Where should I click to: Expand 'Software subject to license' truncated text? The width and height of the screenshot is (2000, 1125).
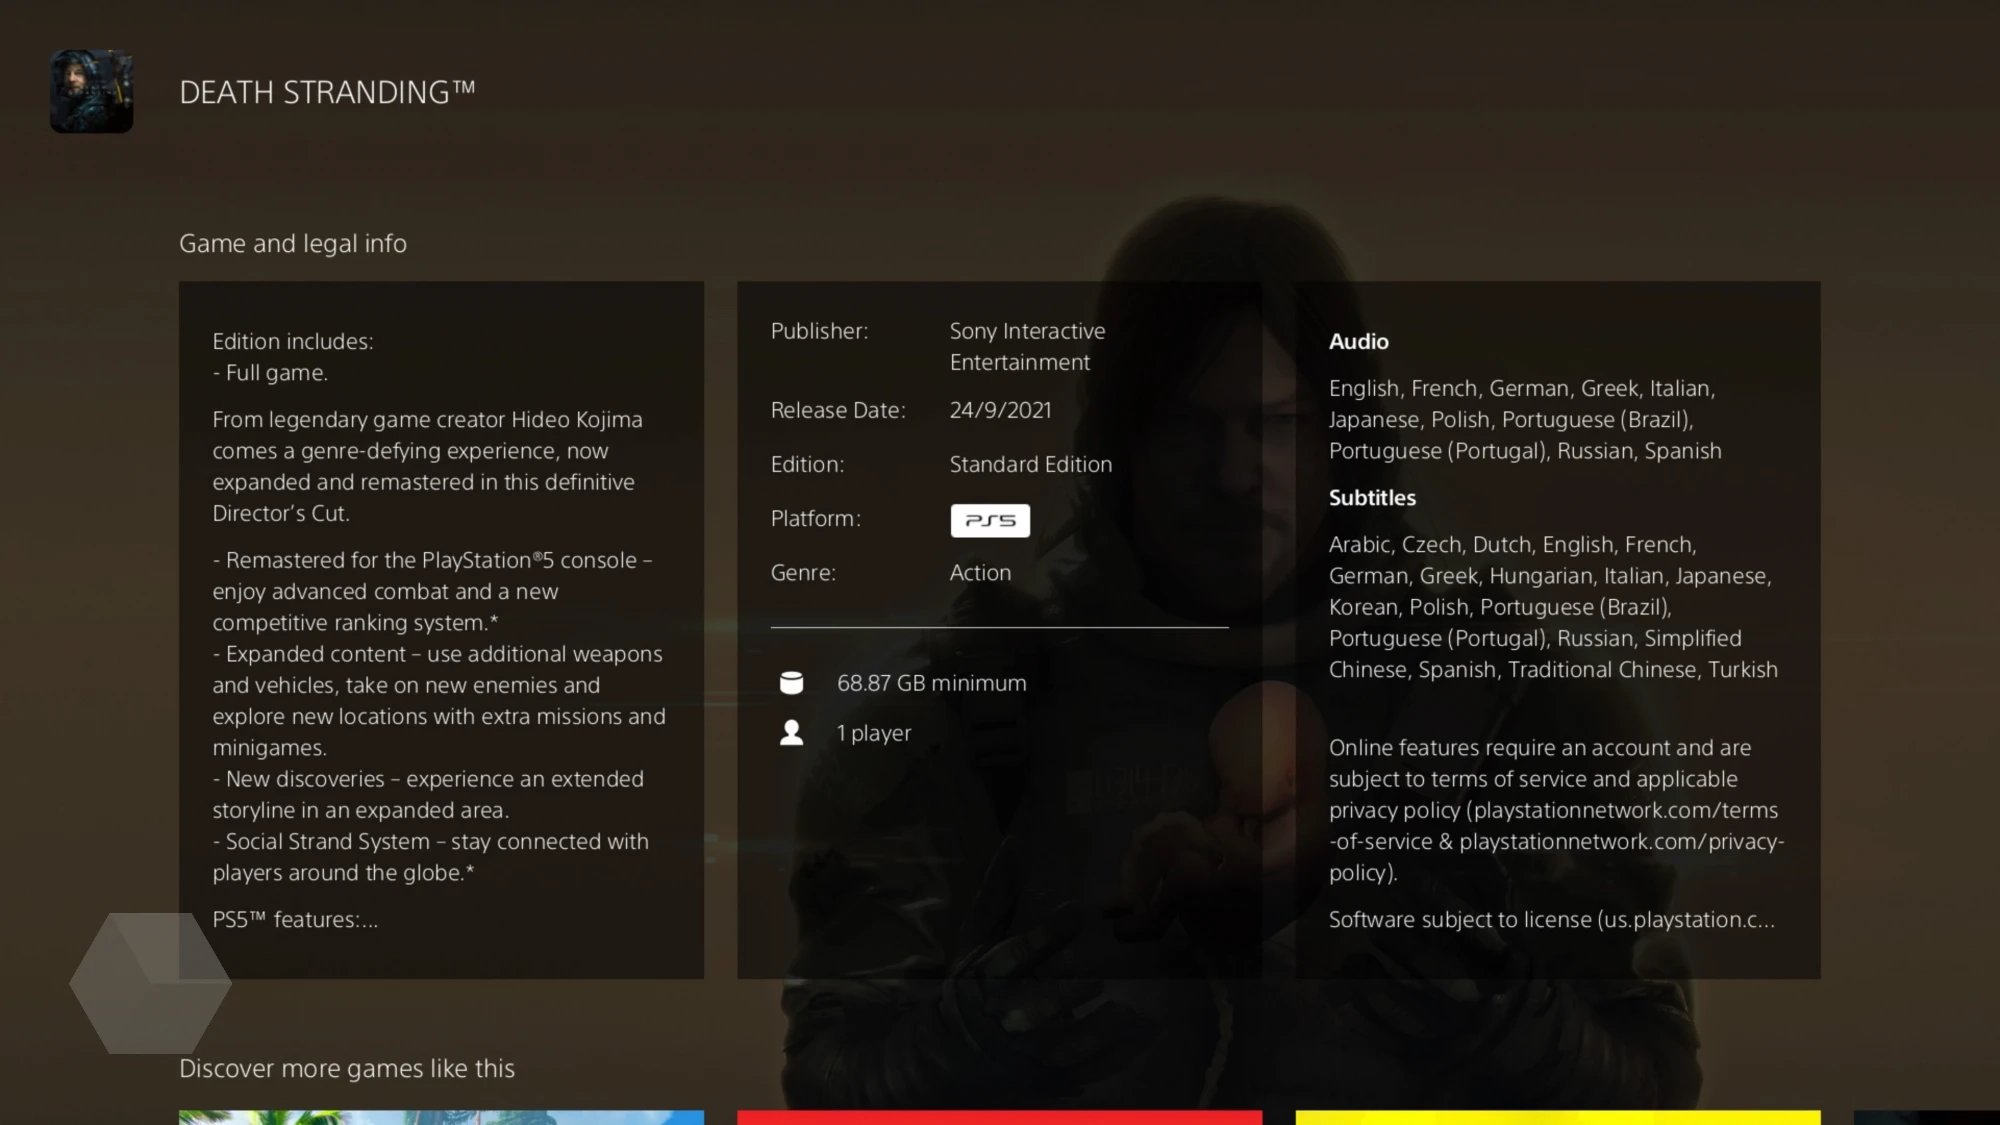(x=1552, y=920)
